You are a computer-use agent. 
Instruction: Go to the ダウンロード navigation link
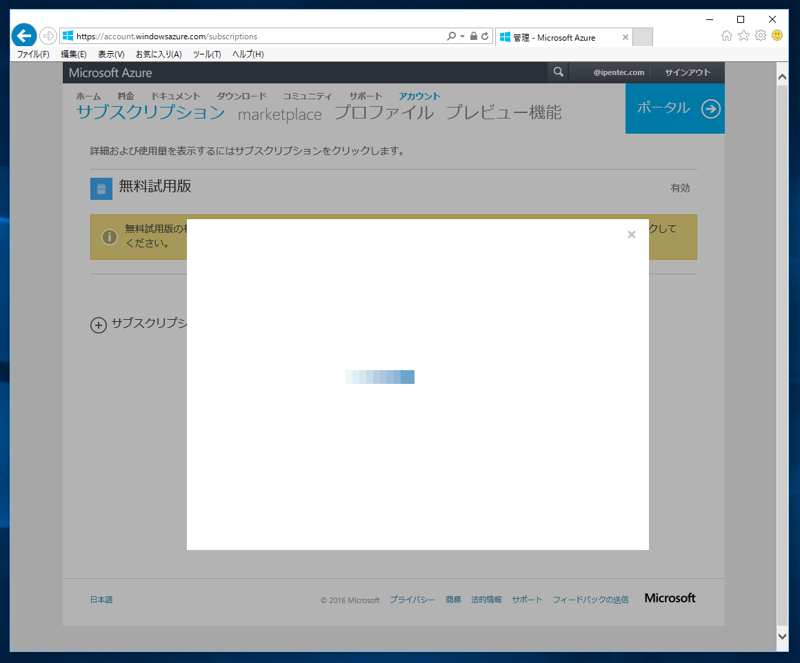point(241,96)
